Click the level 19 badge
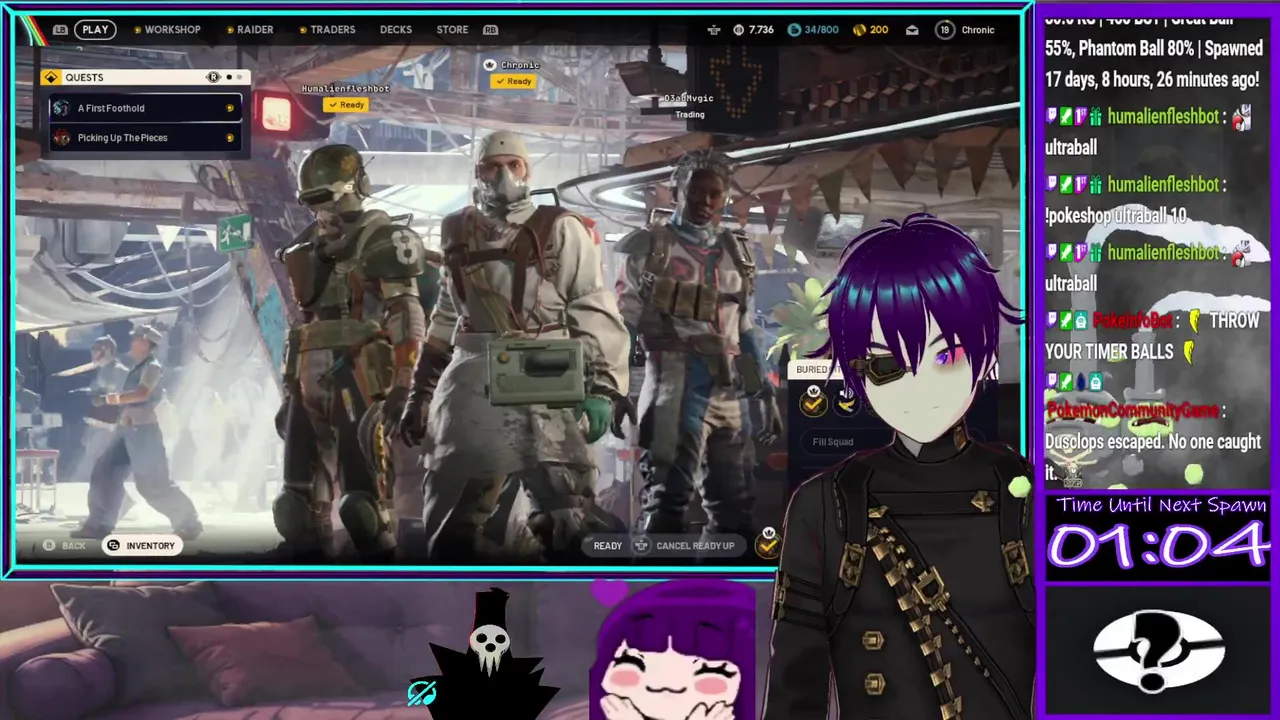Viewport: 1280px width, 720px height. 945,30
